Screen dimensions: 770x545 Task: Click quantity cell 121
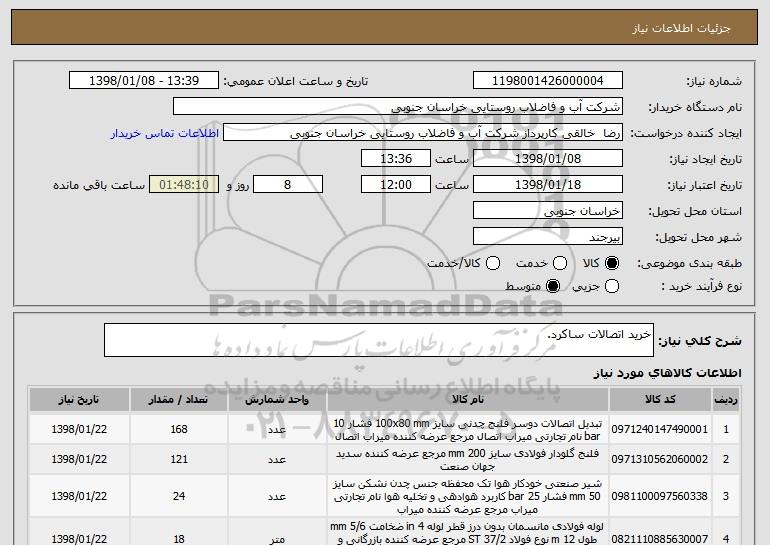[179, 460]
